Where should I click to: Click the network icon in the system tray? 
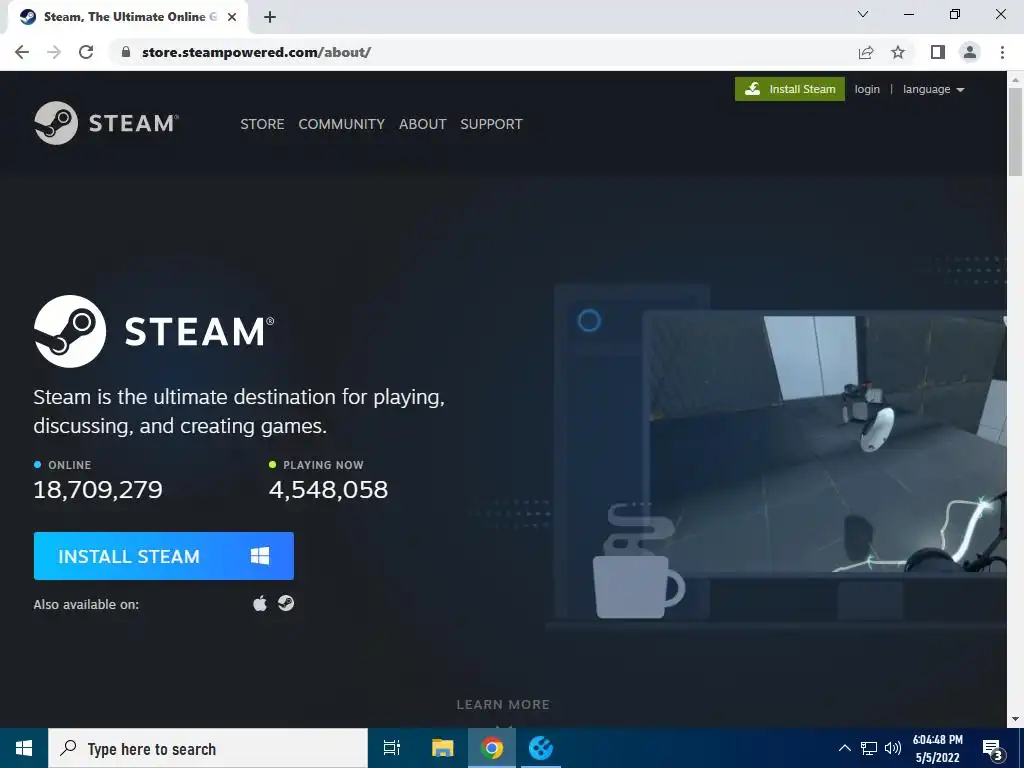pyautogui.click(x=869, y=748)
